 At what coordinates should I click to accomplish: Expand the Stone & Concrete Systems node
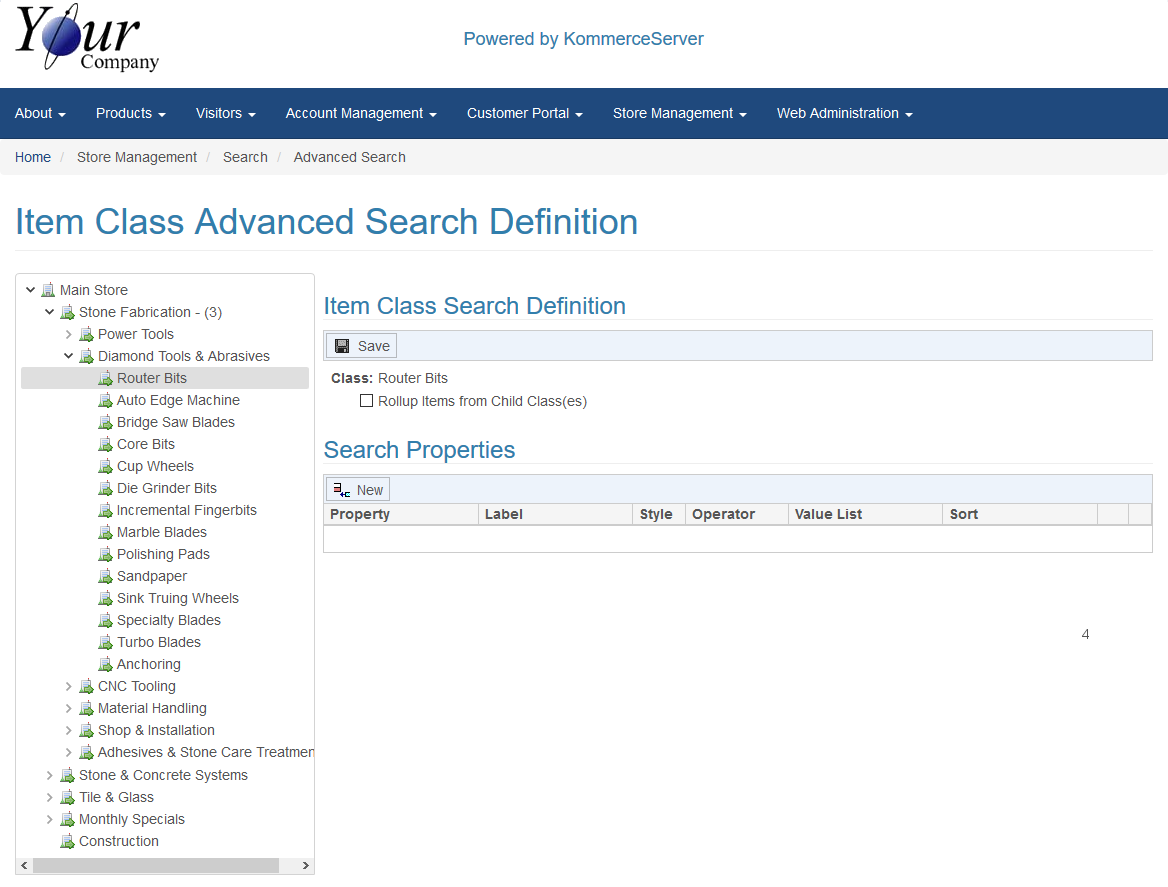(50, 775)
